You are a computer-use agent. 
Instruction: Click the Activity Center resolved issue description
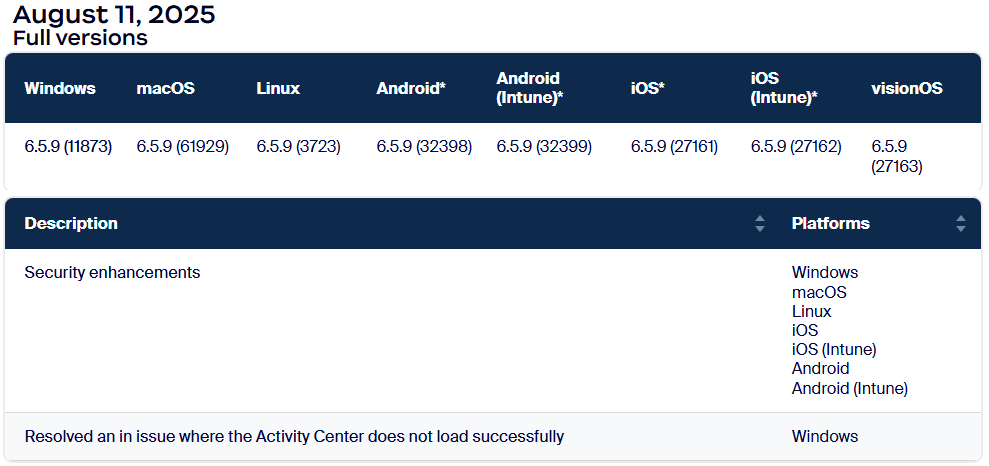[x=294, y=437]
